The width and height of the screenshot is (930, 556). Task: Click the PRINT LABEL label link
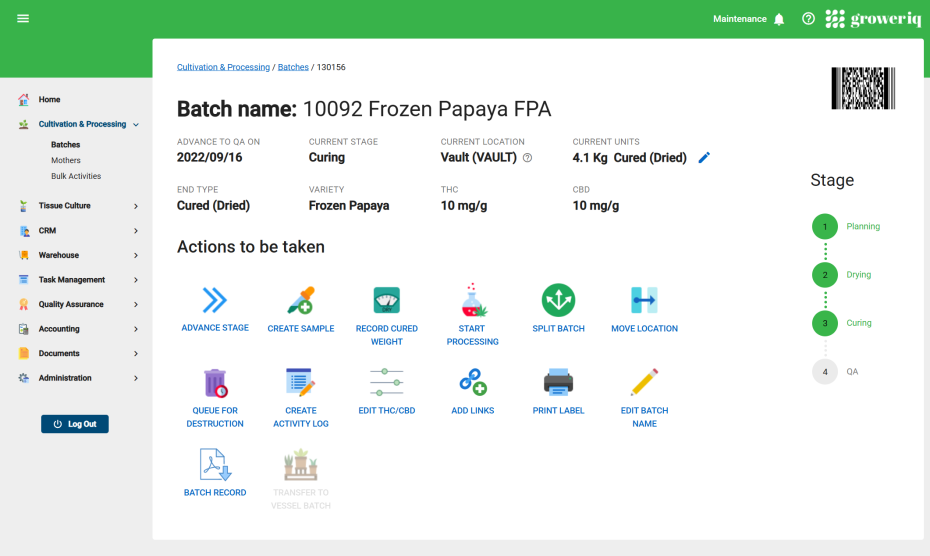coord(558,411)
